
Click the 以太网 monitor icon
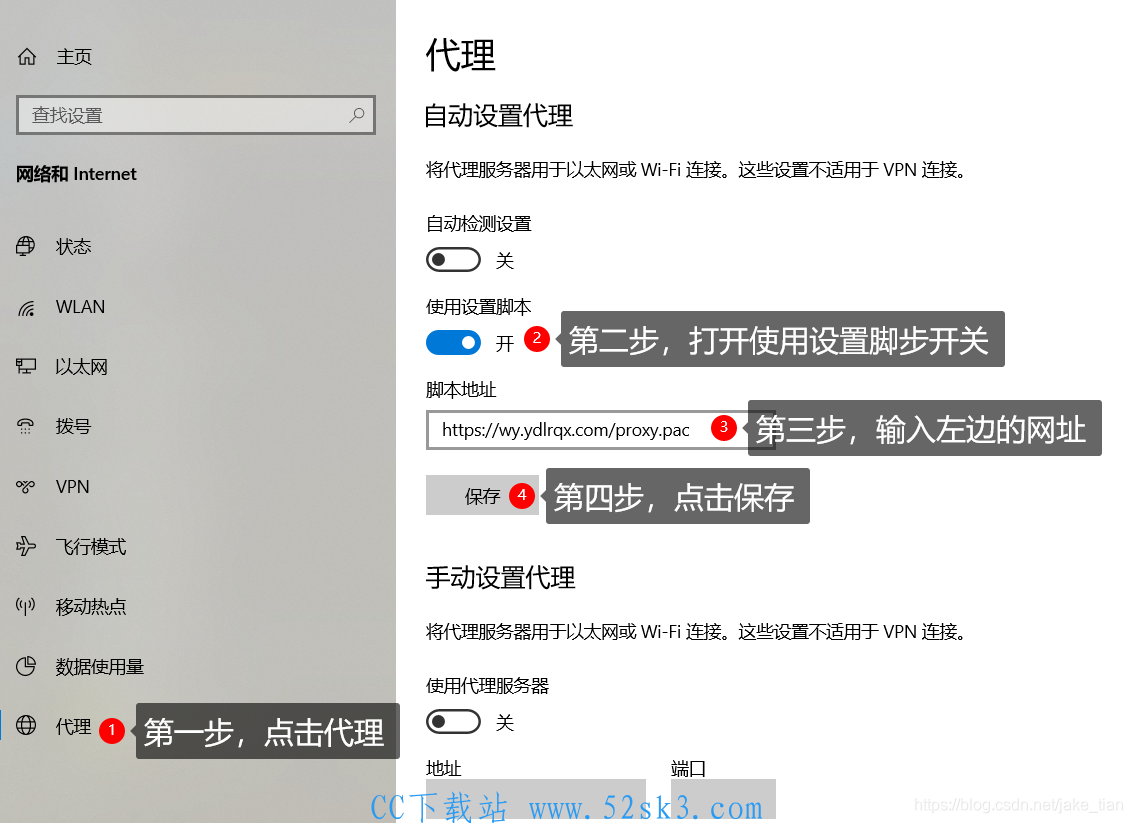point(26,367)
